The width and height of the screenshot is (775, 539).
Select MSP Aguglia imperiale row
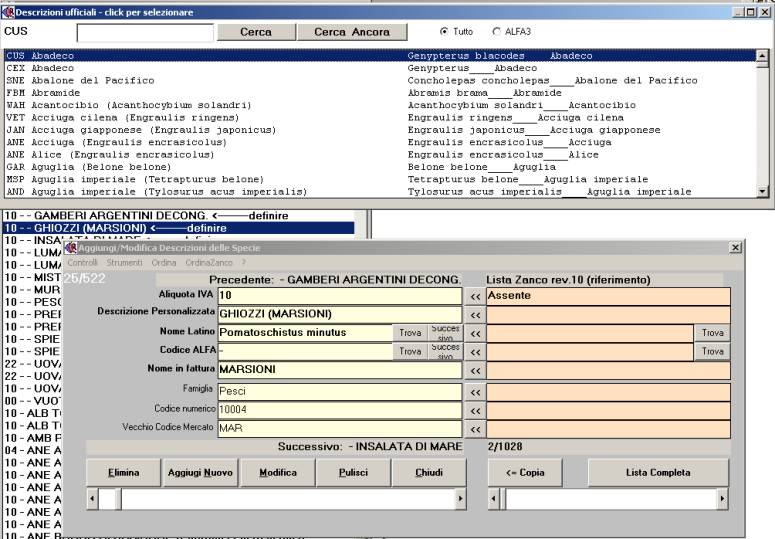coord(381,179)
